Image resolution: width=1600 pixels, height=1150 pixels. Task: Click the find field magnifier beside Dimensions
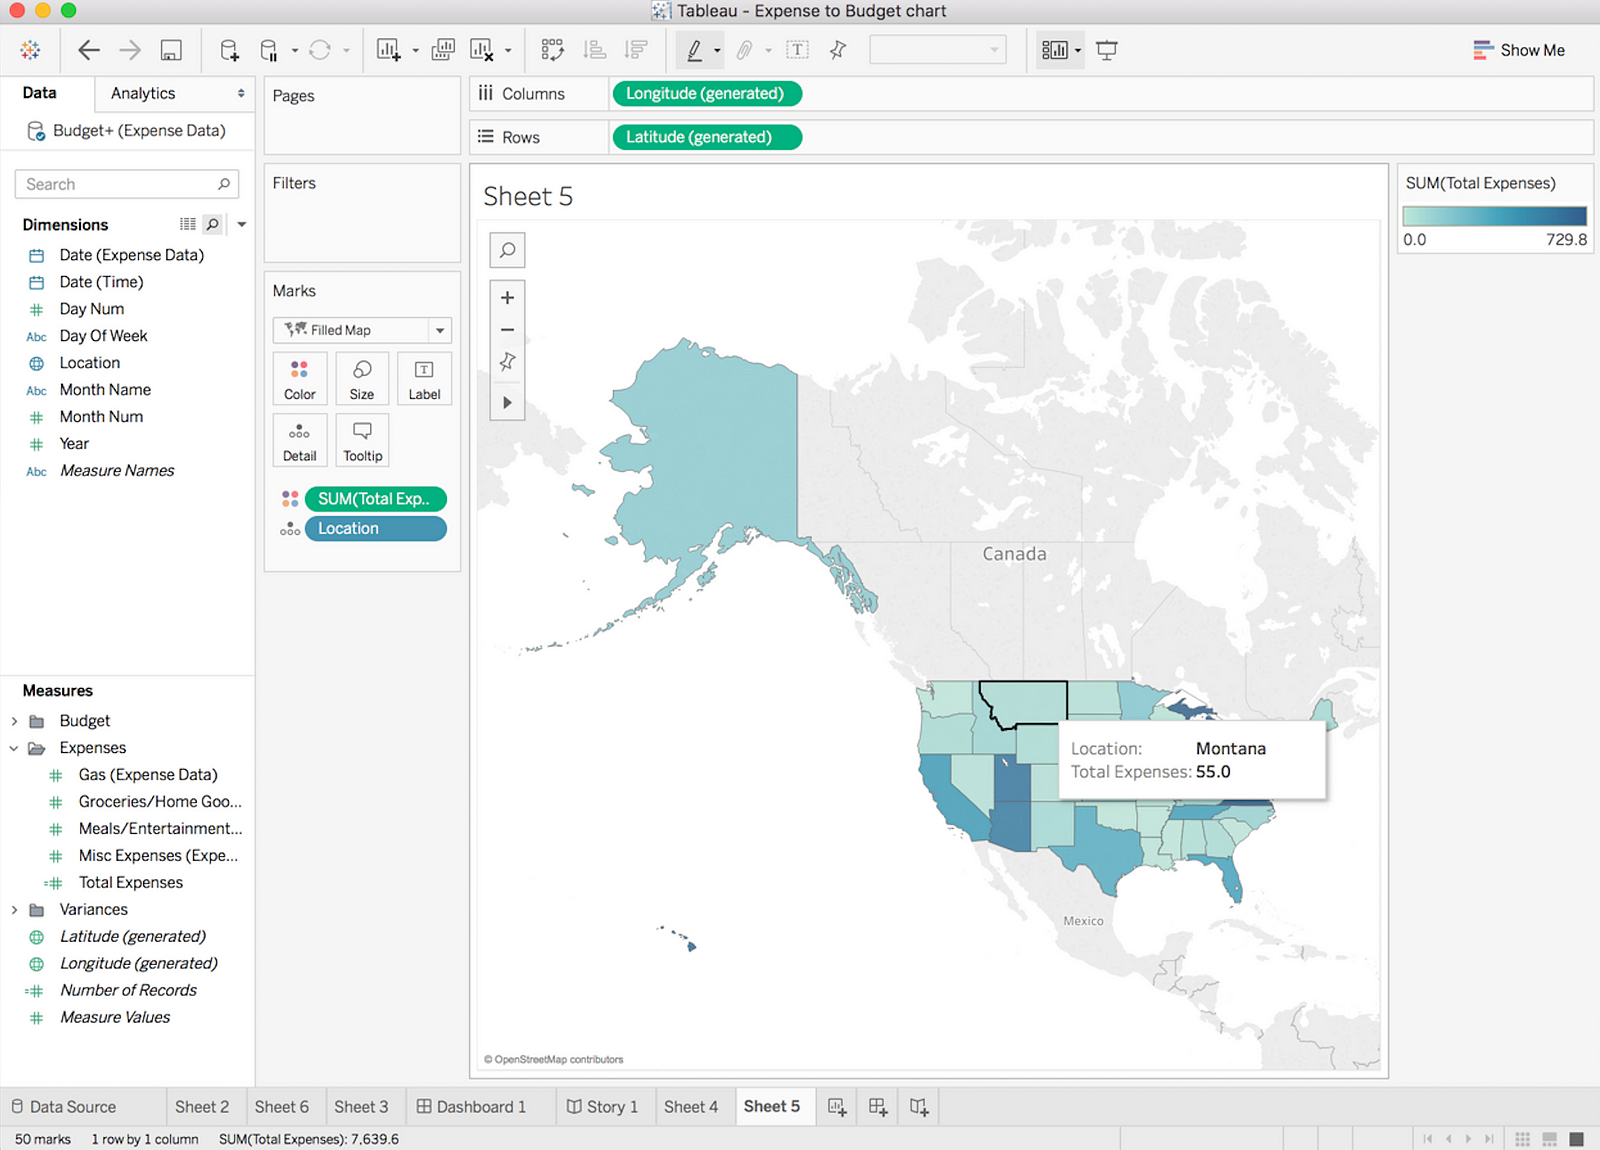pos(212,225)
